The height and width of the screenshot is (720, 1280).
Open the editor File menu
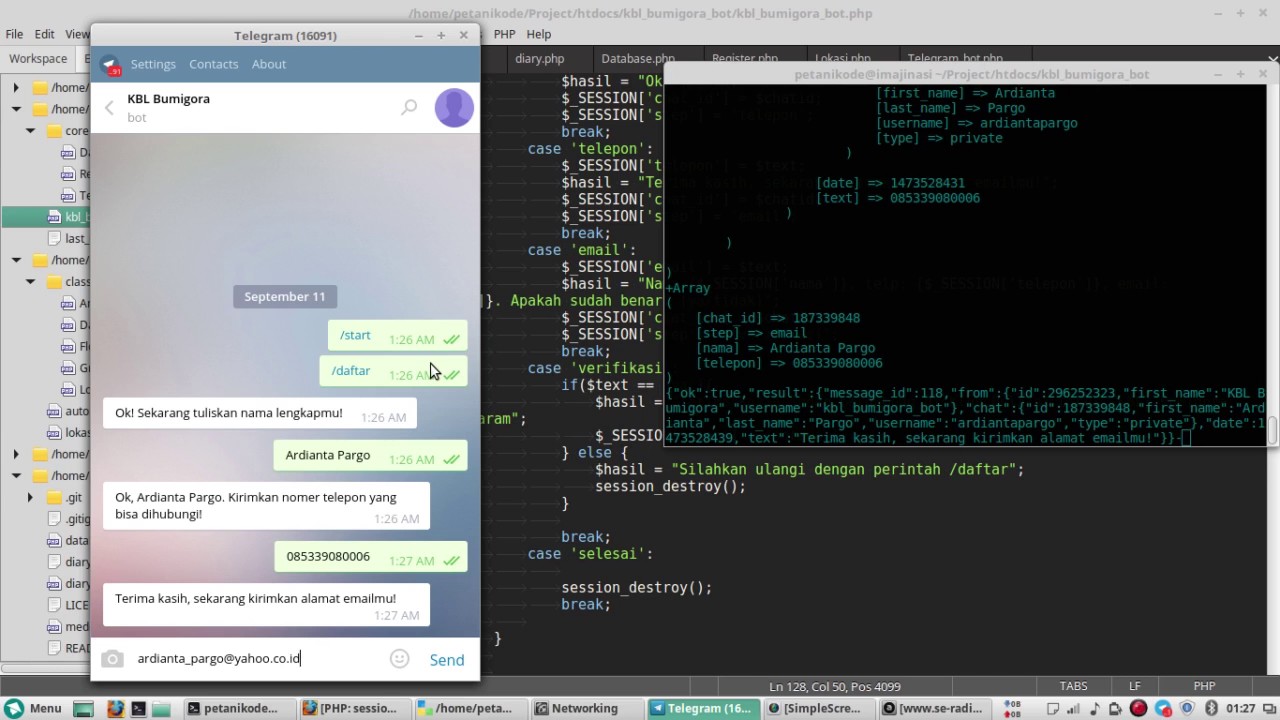point(14,34)
